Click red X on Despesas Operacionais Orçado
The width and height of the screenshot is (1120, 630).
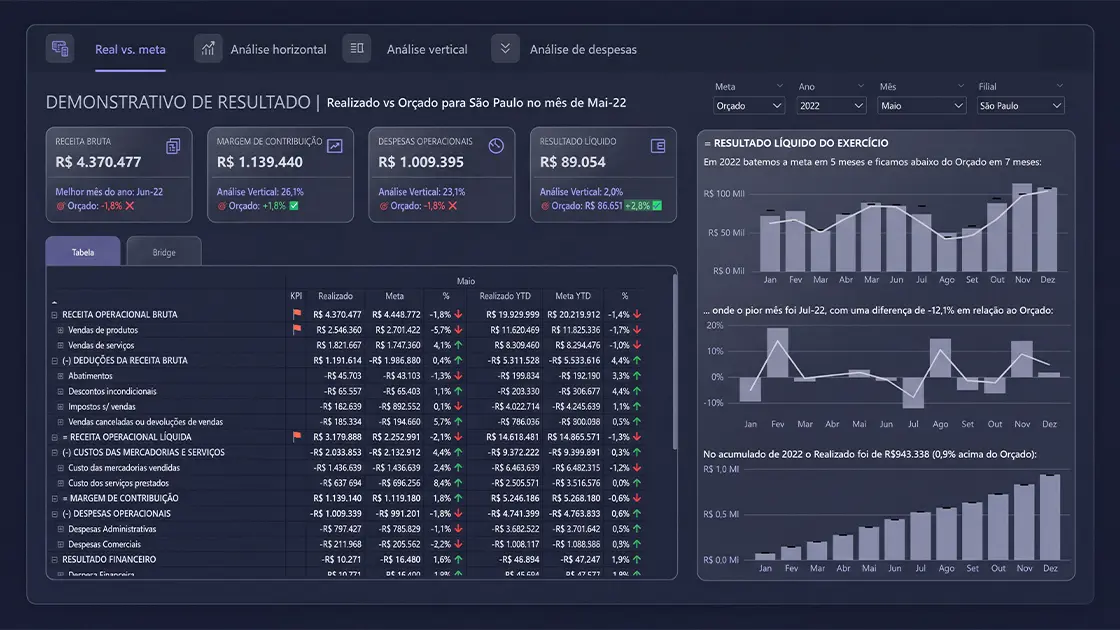click(452, 206)
